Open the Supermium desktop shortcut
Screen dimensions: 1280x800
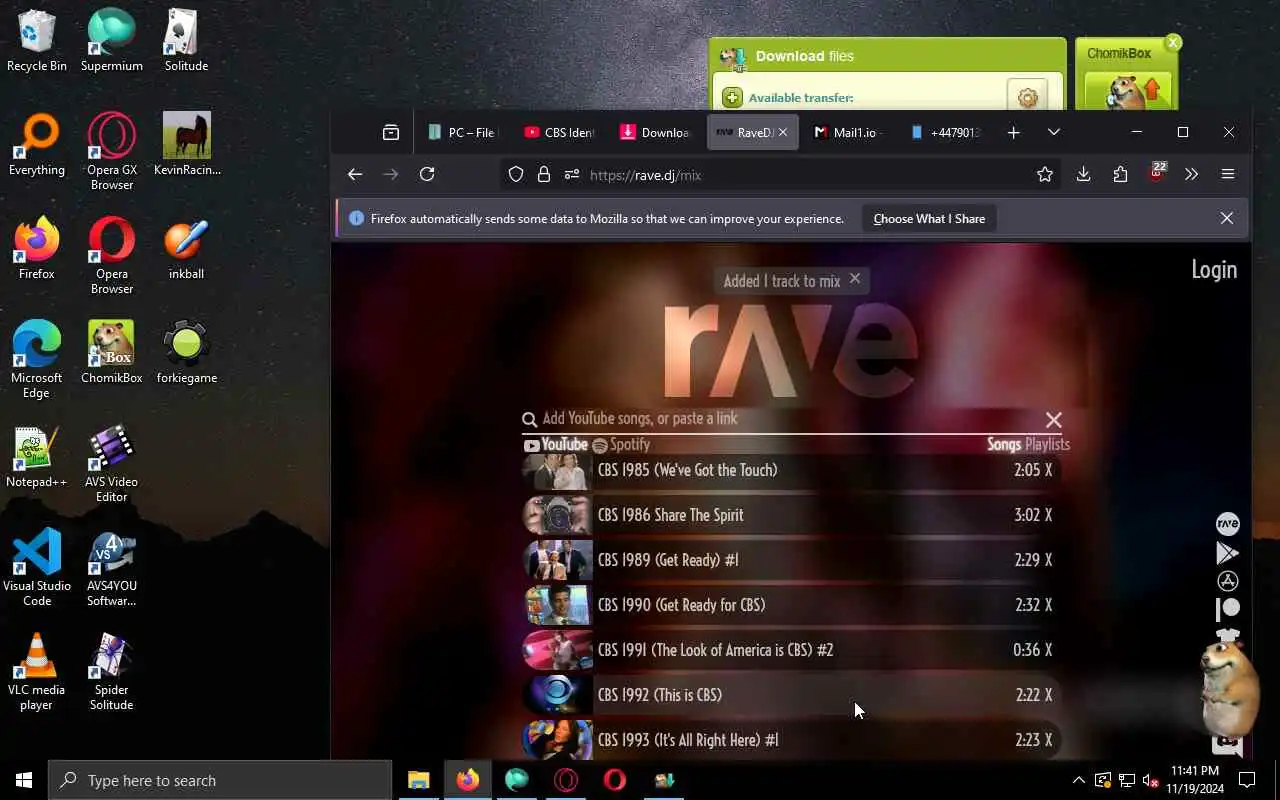(x=111, y=40)
